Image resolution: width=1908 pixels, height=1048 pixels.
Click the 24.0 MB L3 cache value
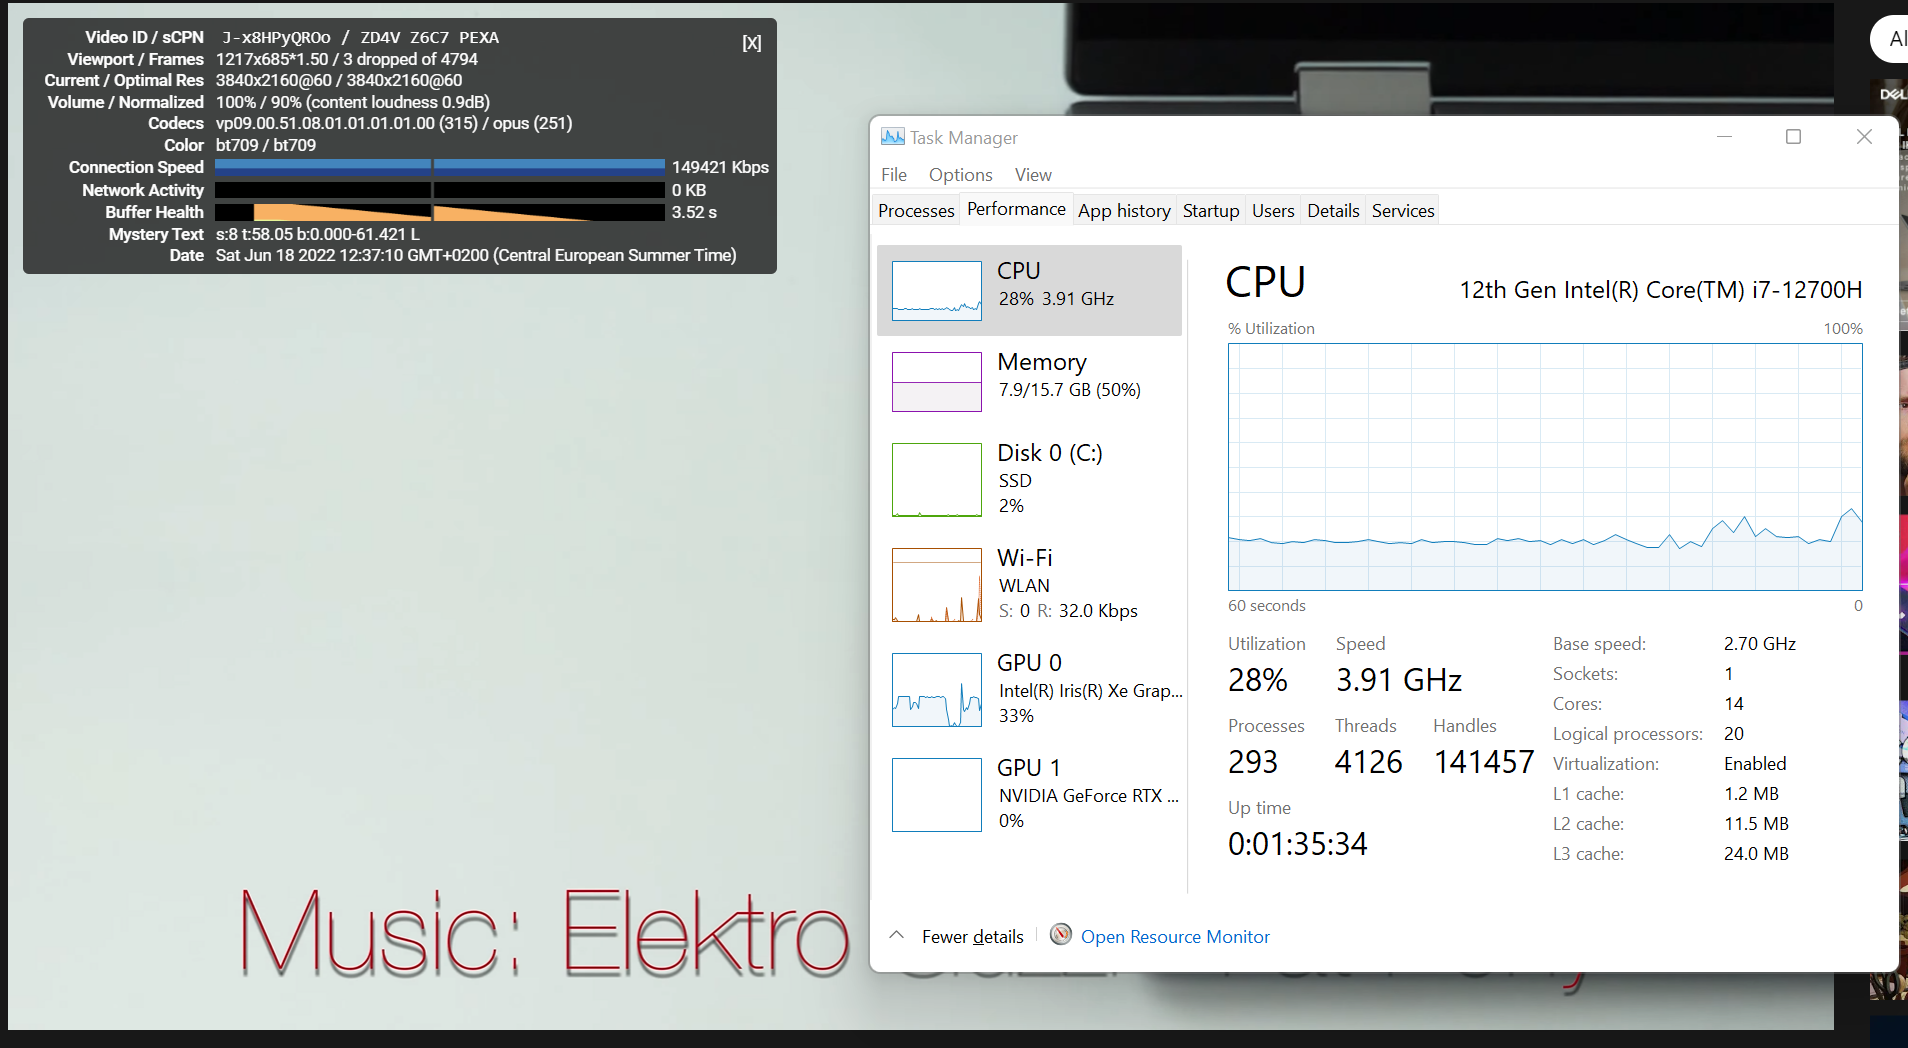point(1756,854)
